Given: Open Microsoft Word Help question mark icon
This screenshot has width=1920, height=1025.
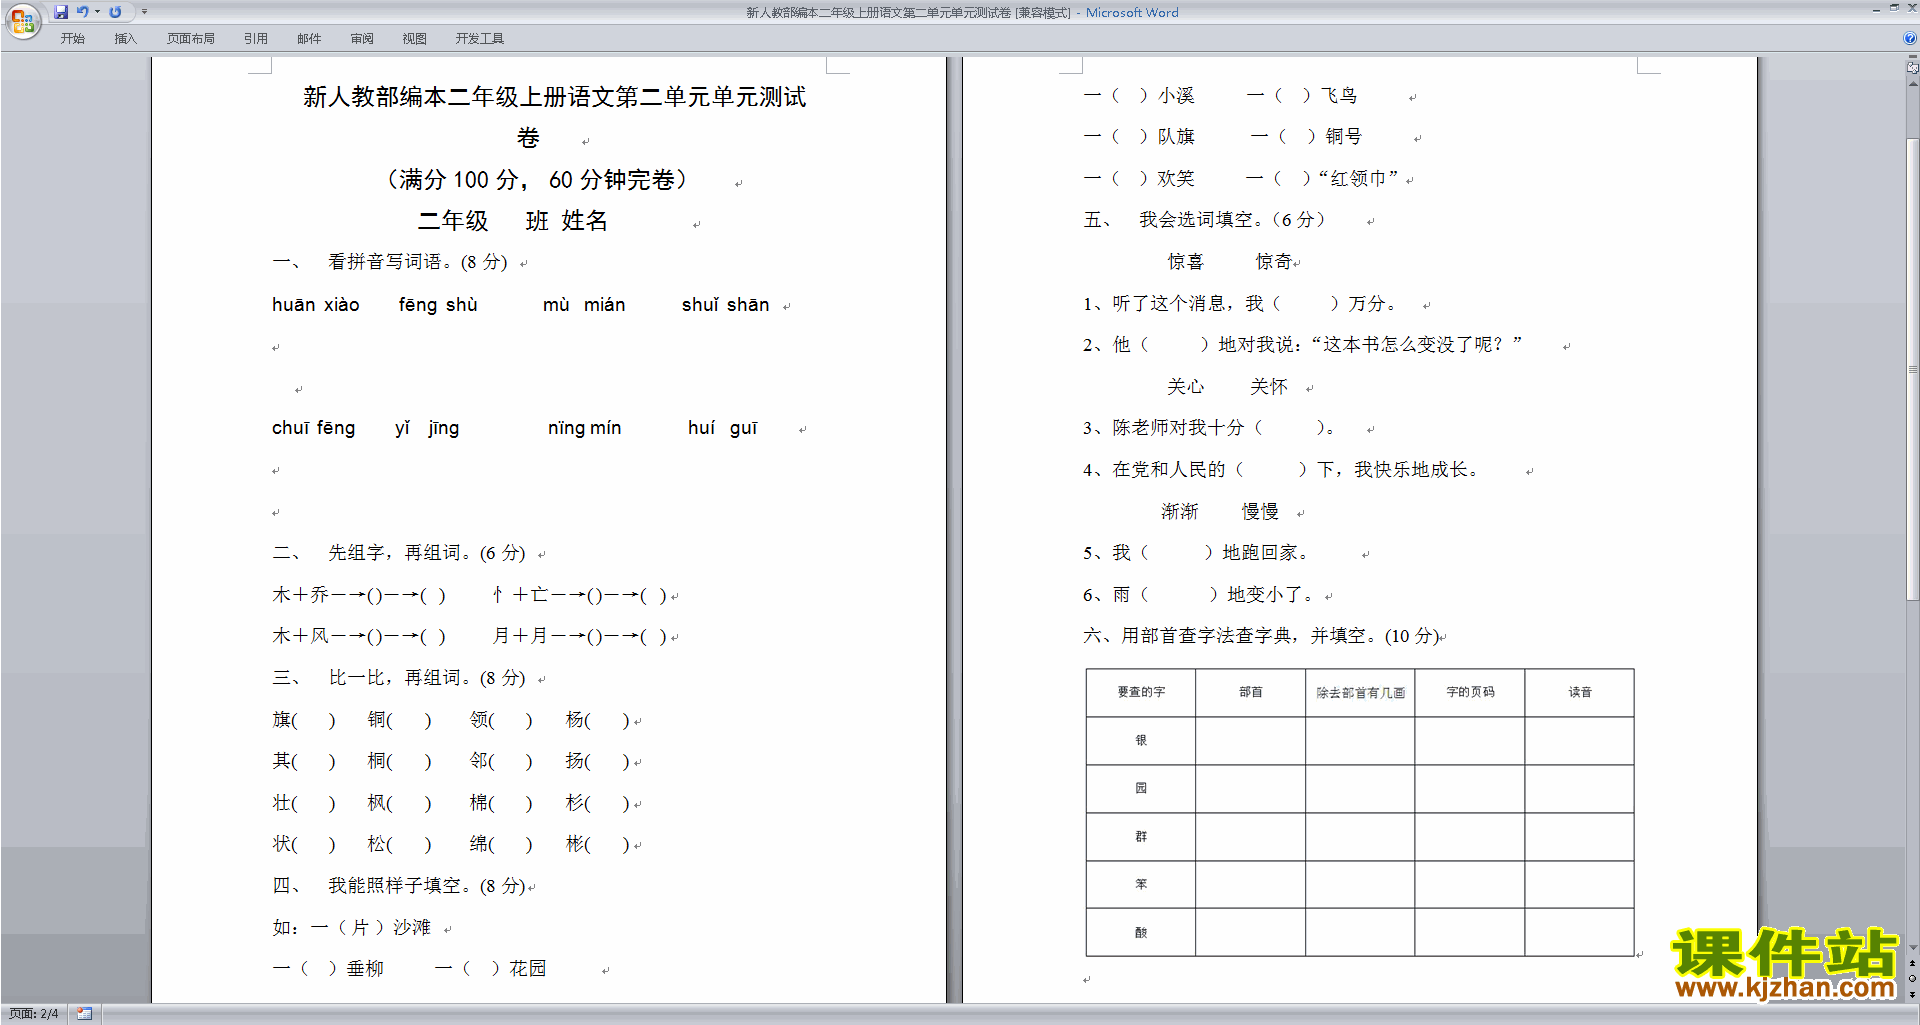Looking at the screenshot, I should [x=1910, y=38].
